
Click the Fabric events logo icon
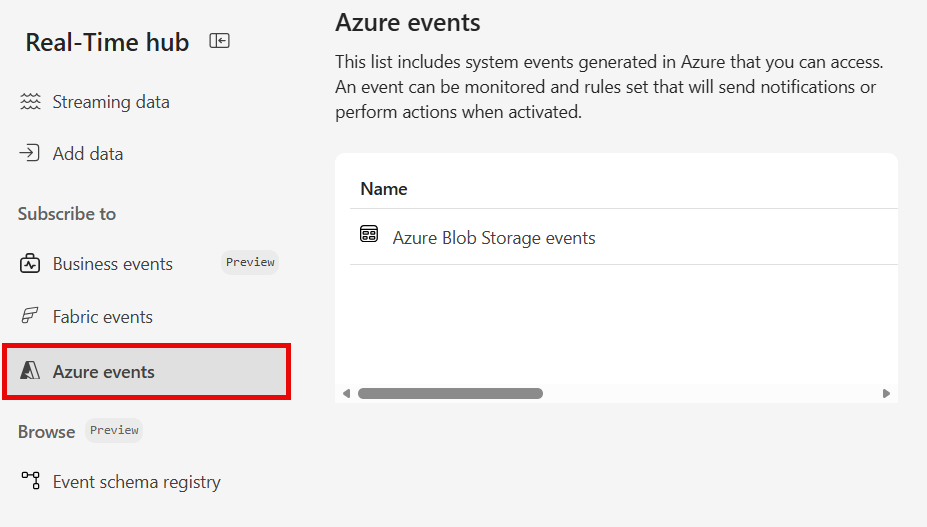pyautogui.click(x=30, y=316)
